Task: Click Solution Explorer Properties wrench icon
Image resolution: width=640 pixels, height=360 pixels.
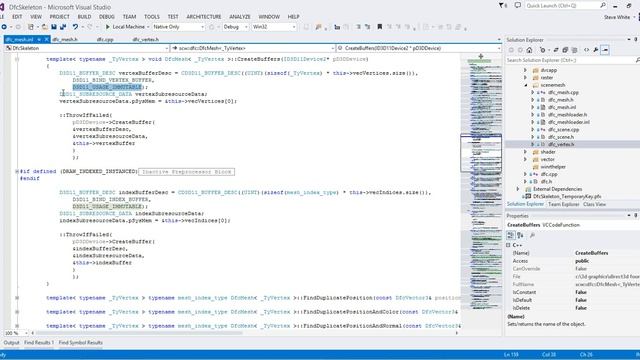Action: tap(596, 50)
